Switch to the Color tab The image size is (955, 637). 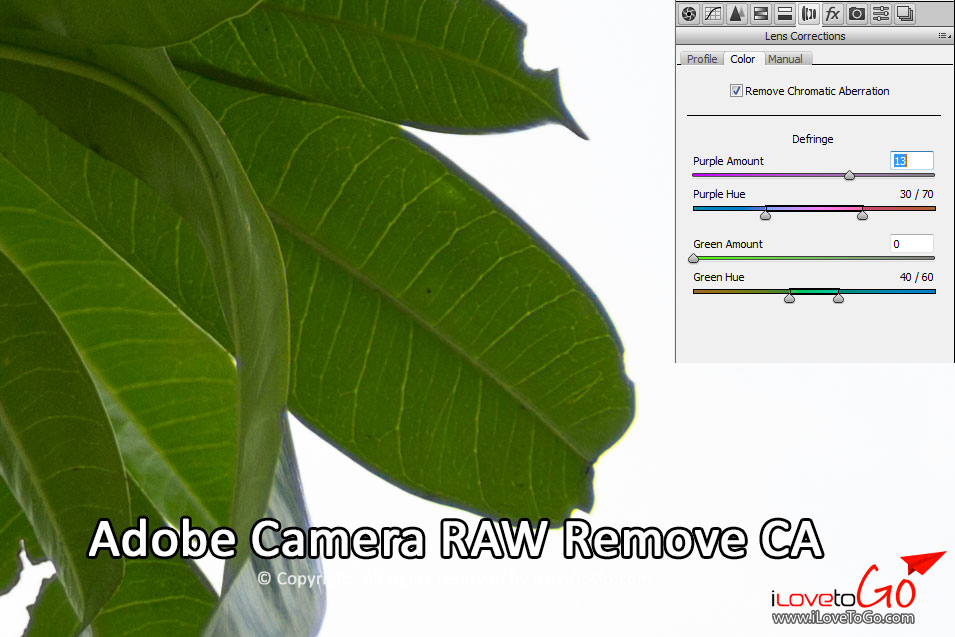(742, 58)
